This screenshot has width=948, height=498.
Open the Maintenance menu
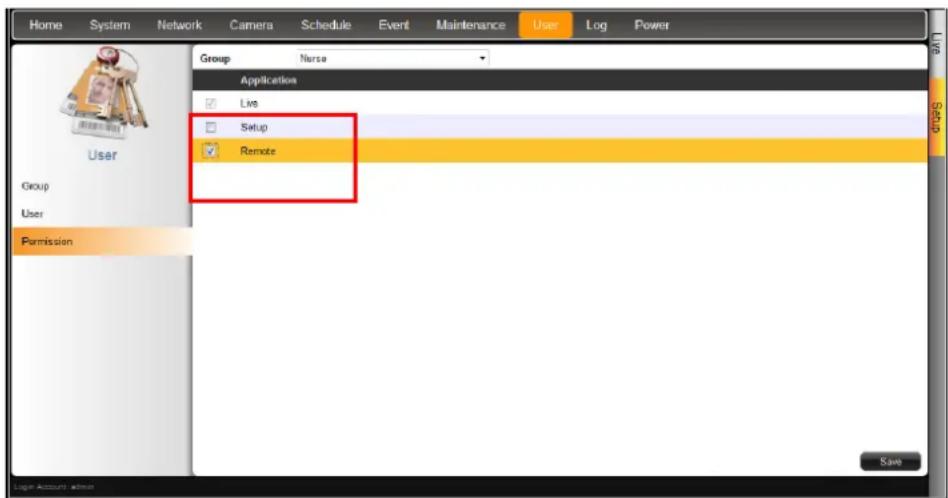[x=470, y=25]
